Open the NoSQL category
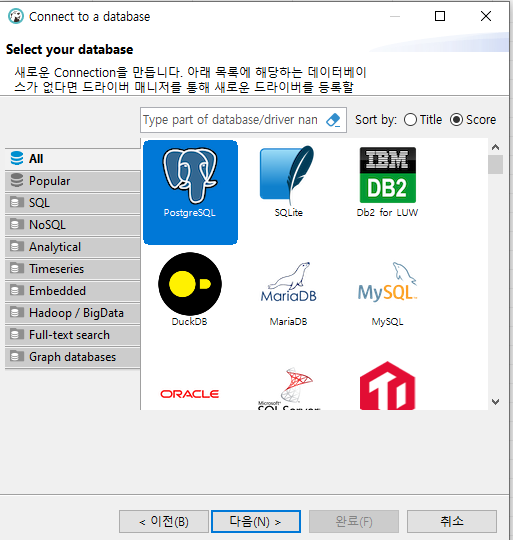This screenshot has width=513, height=540. [x=73, y=225]
